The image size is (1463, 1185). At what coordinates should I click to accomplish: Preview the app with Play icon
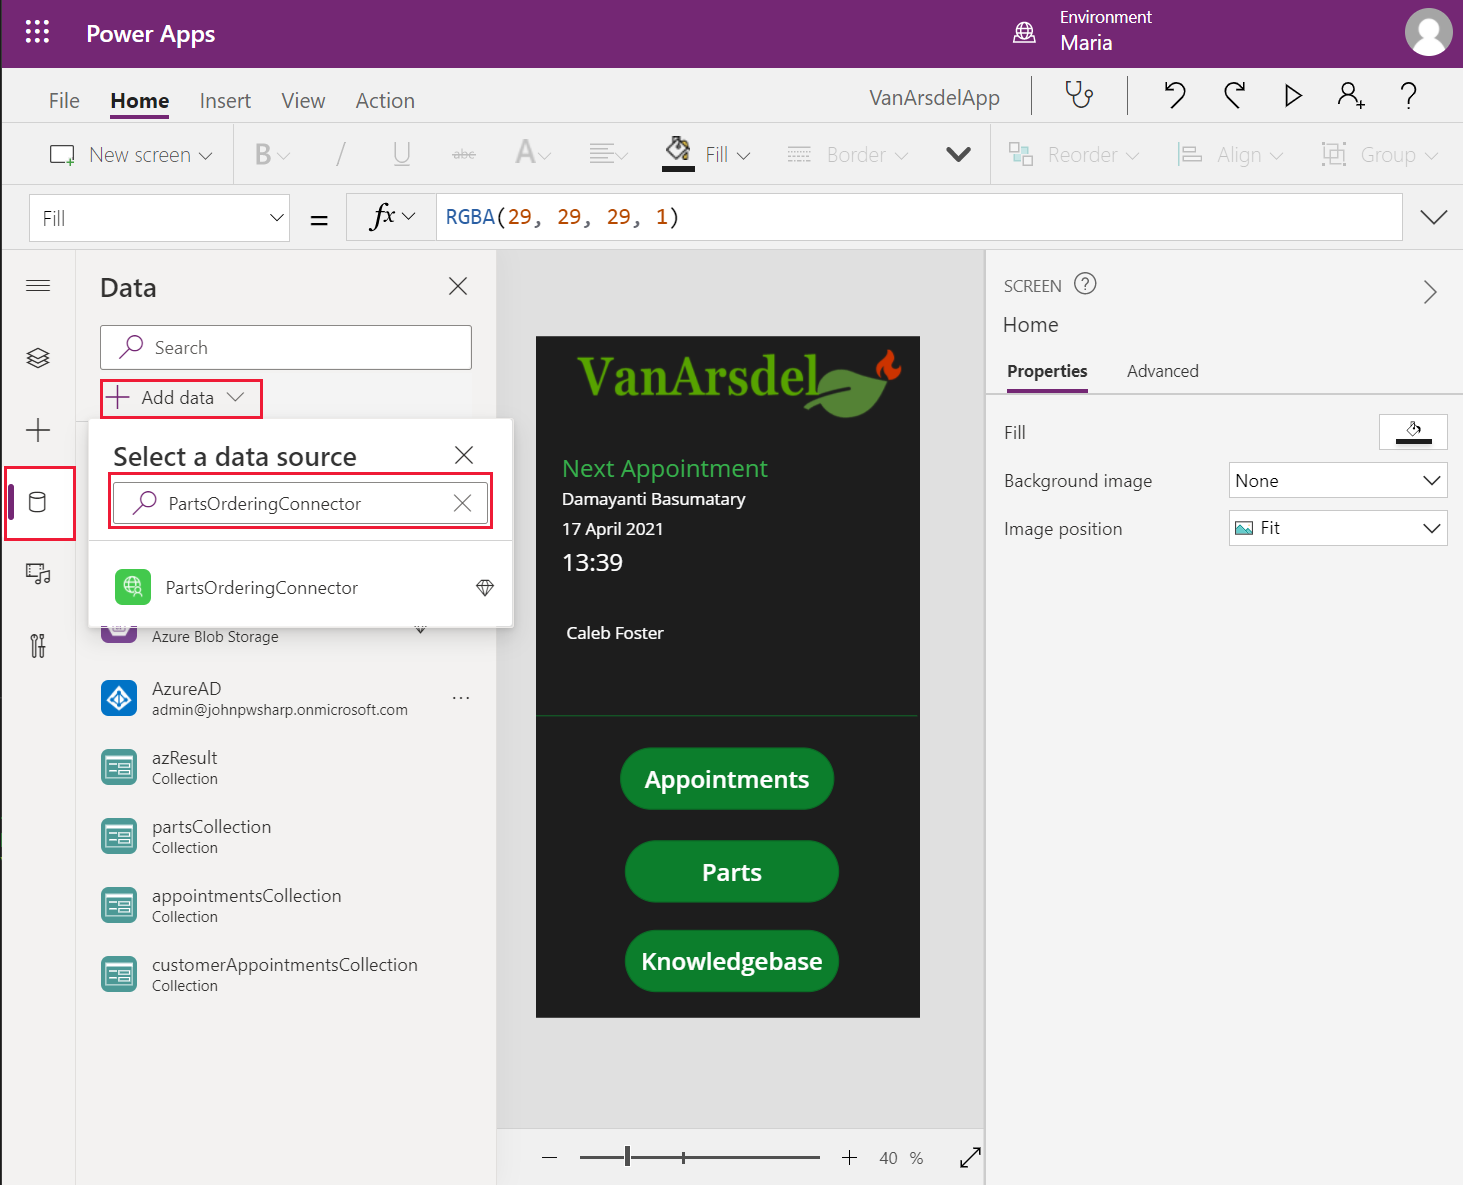[1293, 95]
